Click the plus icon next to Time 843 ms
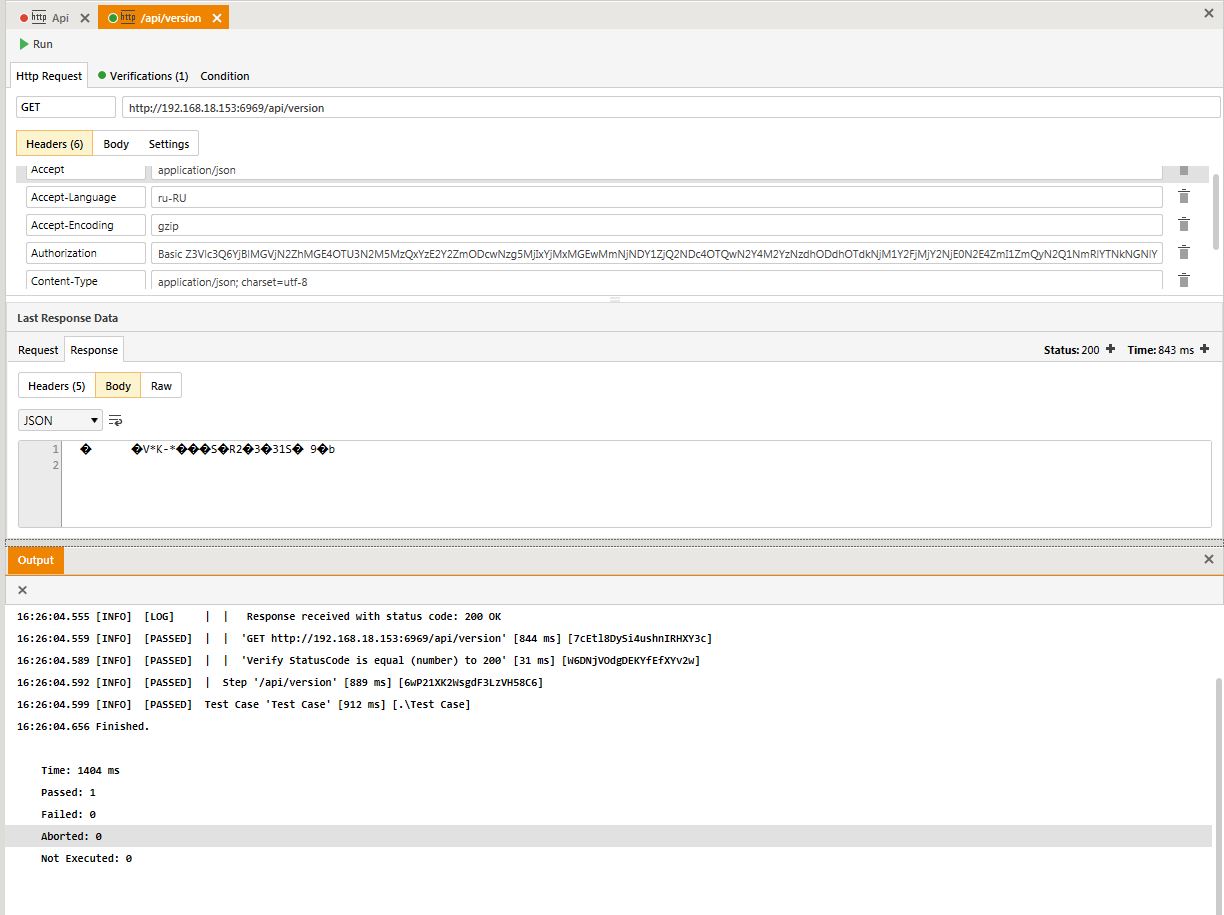 coord(1204,349)
